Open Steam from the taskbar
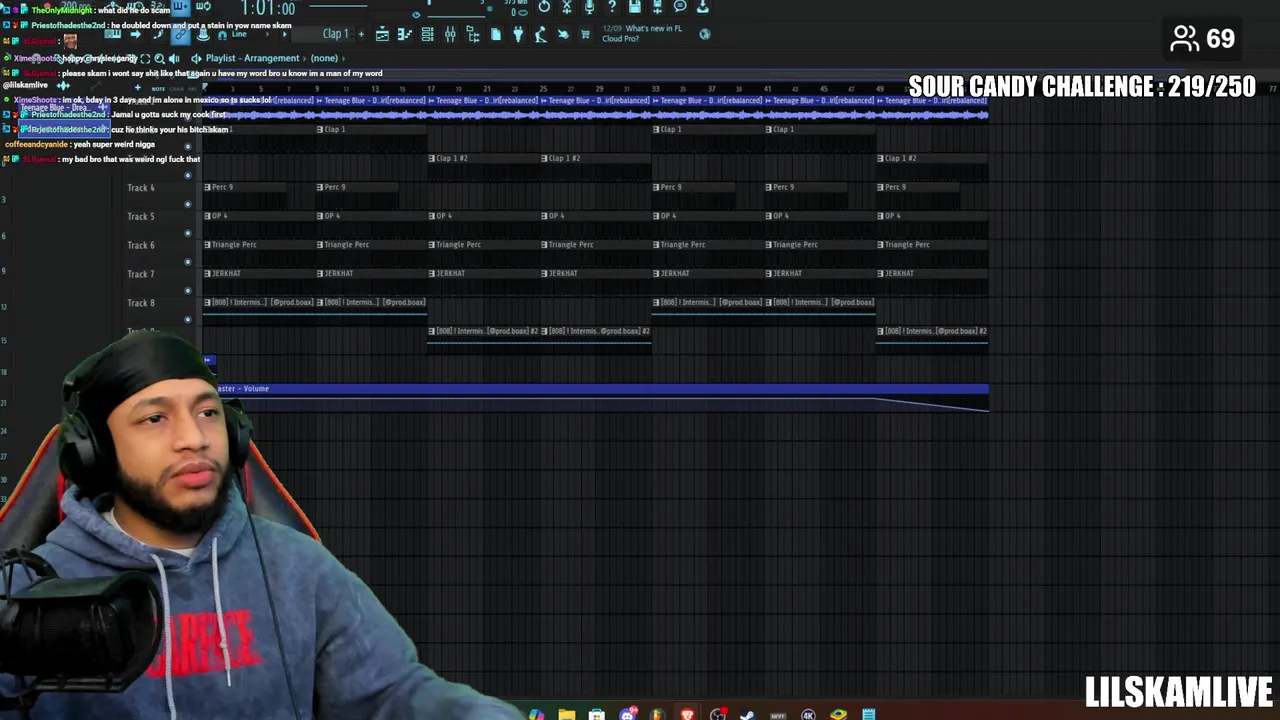 click(x=747, y=714)
